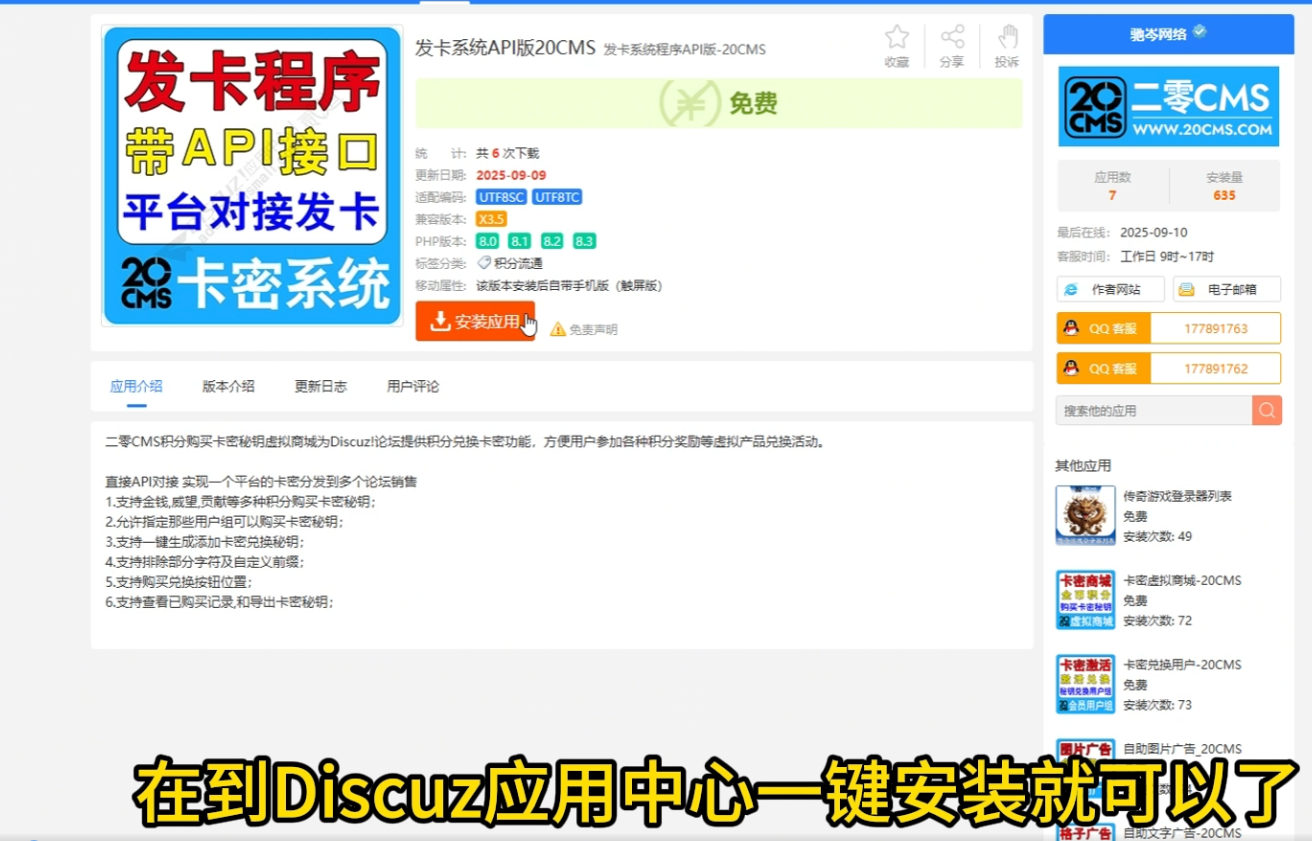Viewport: 1312px width, 841px height.
Task: Switch to the 用户评论 tab
Action: (412, 386)
